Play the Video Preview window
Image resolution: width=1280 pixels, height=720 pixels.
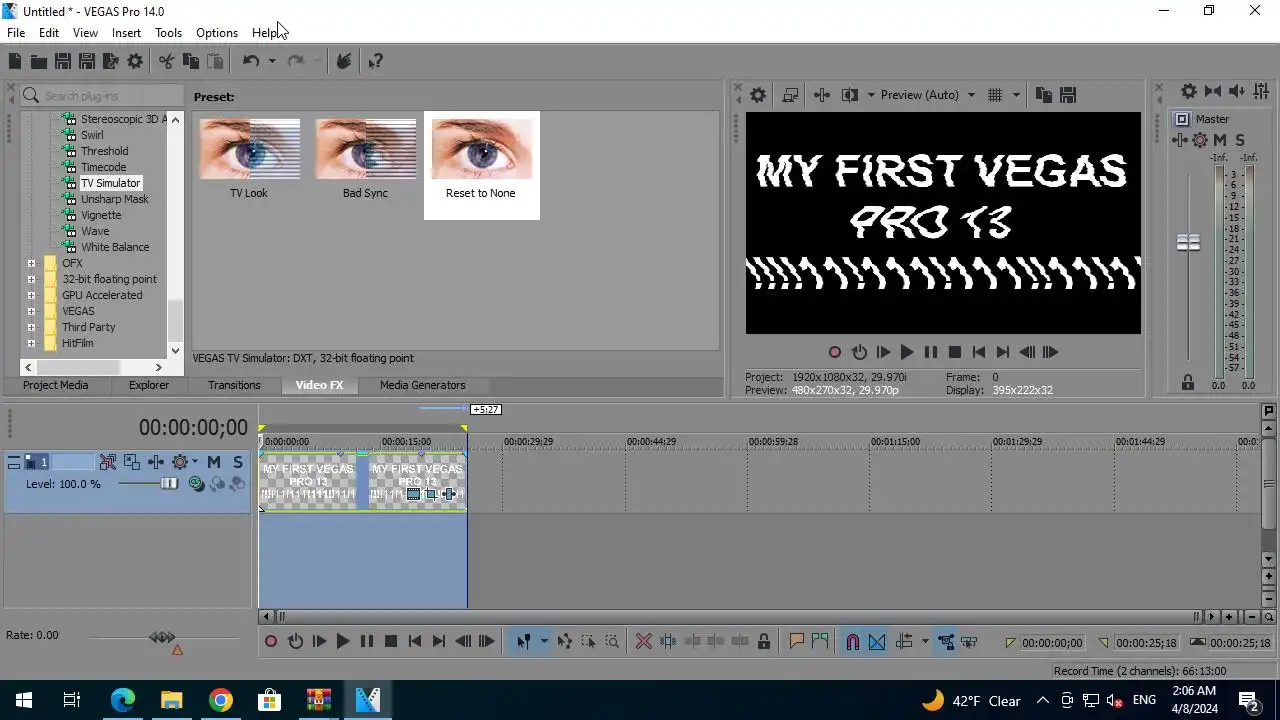pyautogui.click(x=906, y=352)
